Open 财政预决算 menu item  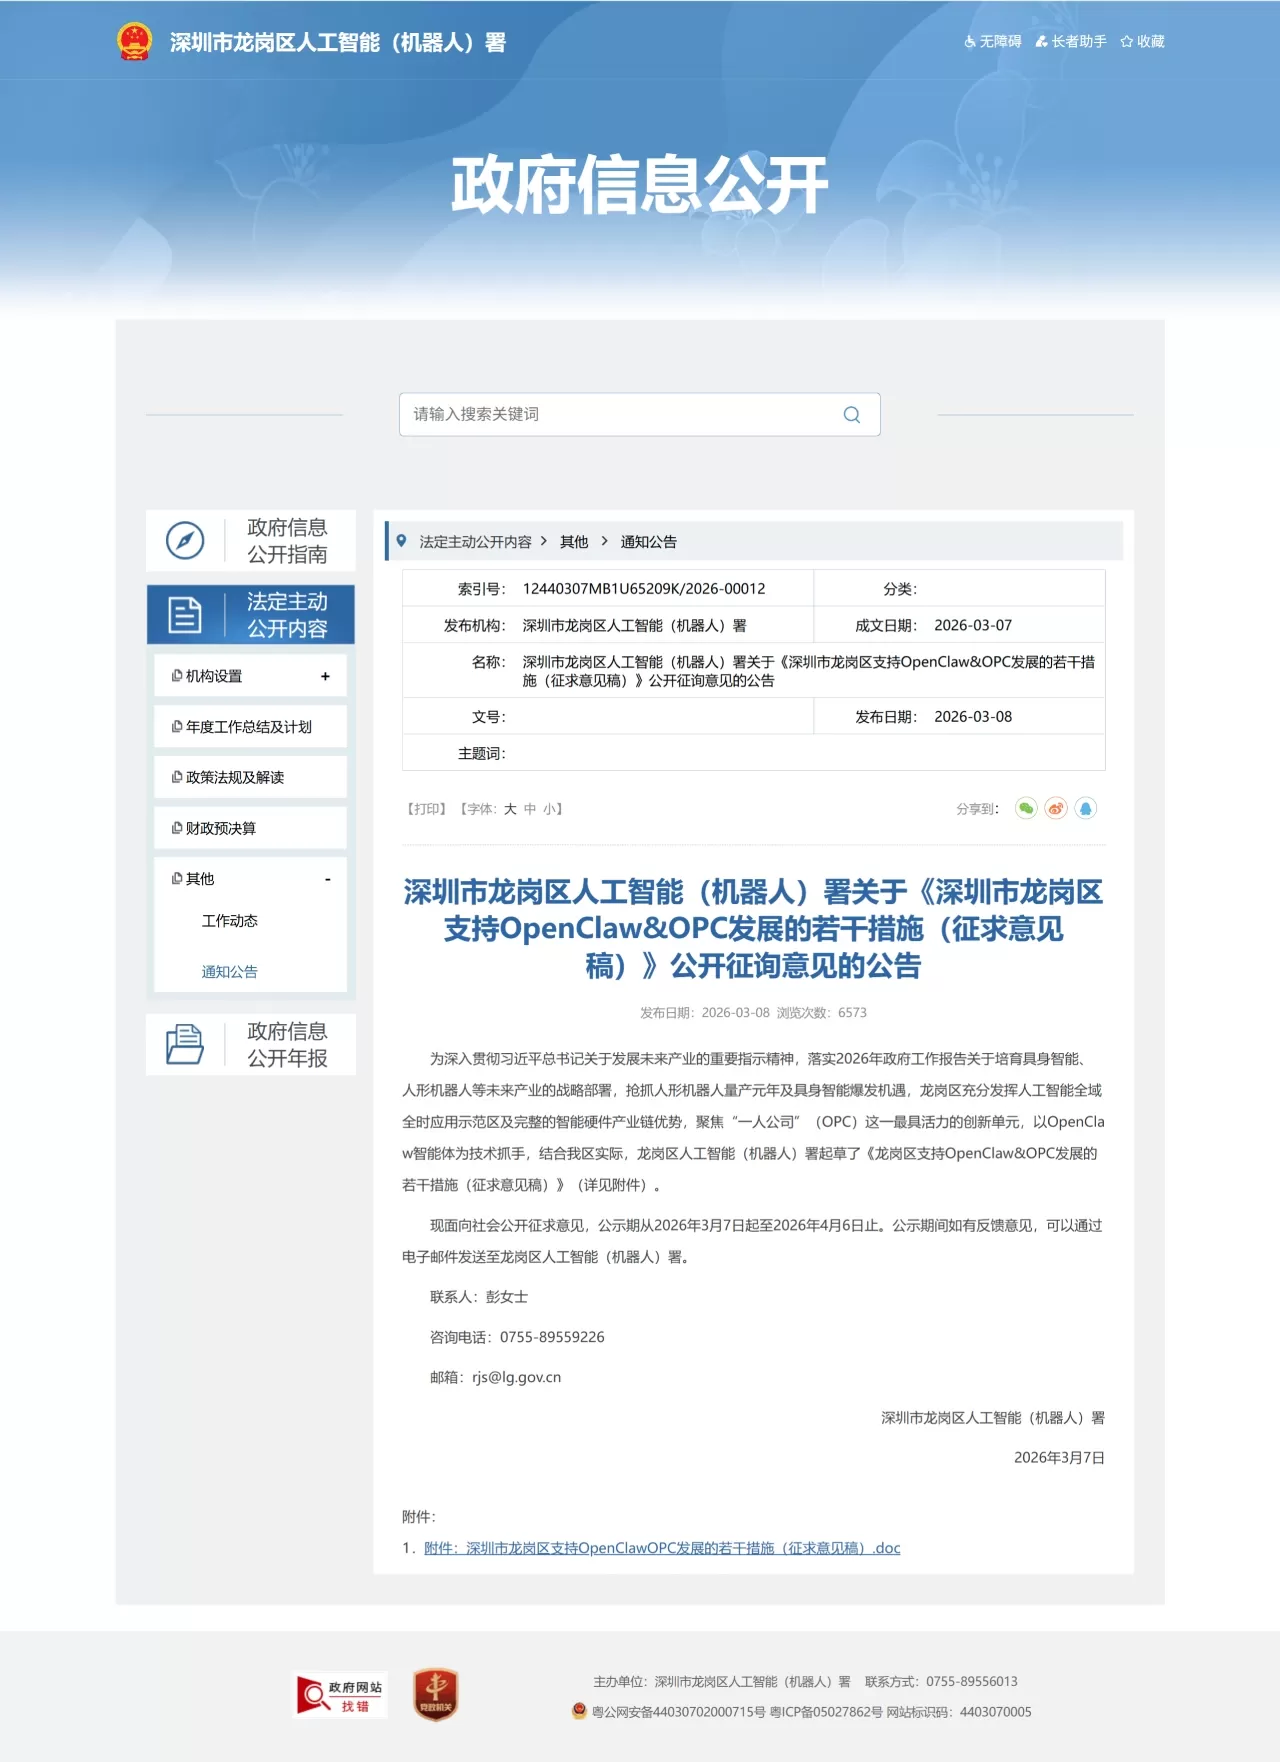tap(221, 829)
